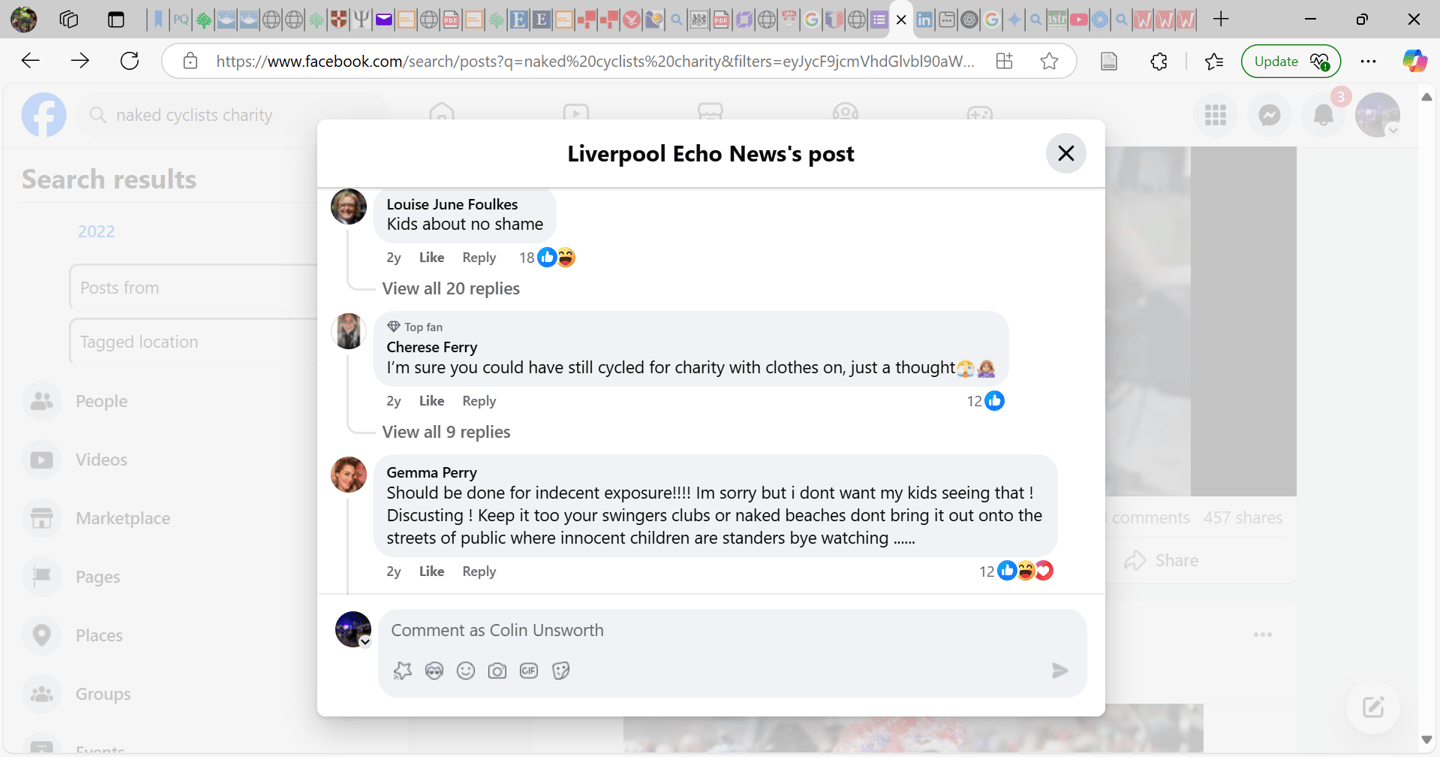Image resolution: width=1440 pixels, height=757 pixels.
Task: Open Gemma Perry's profile name link
Action: pyautogui.click(x=431, y=472)
